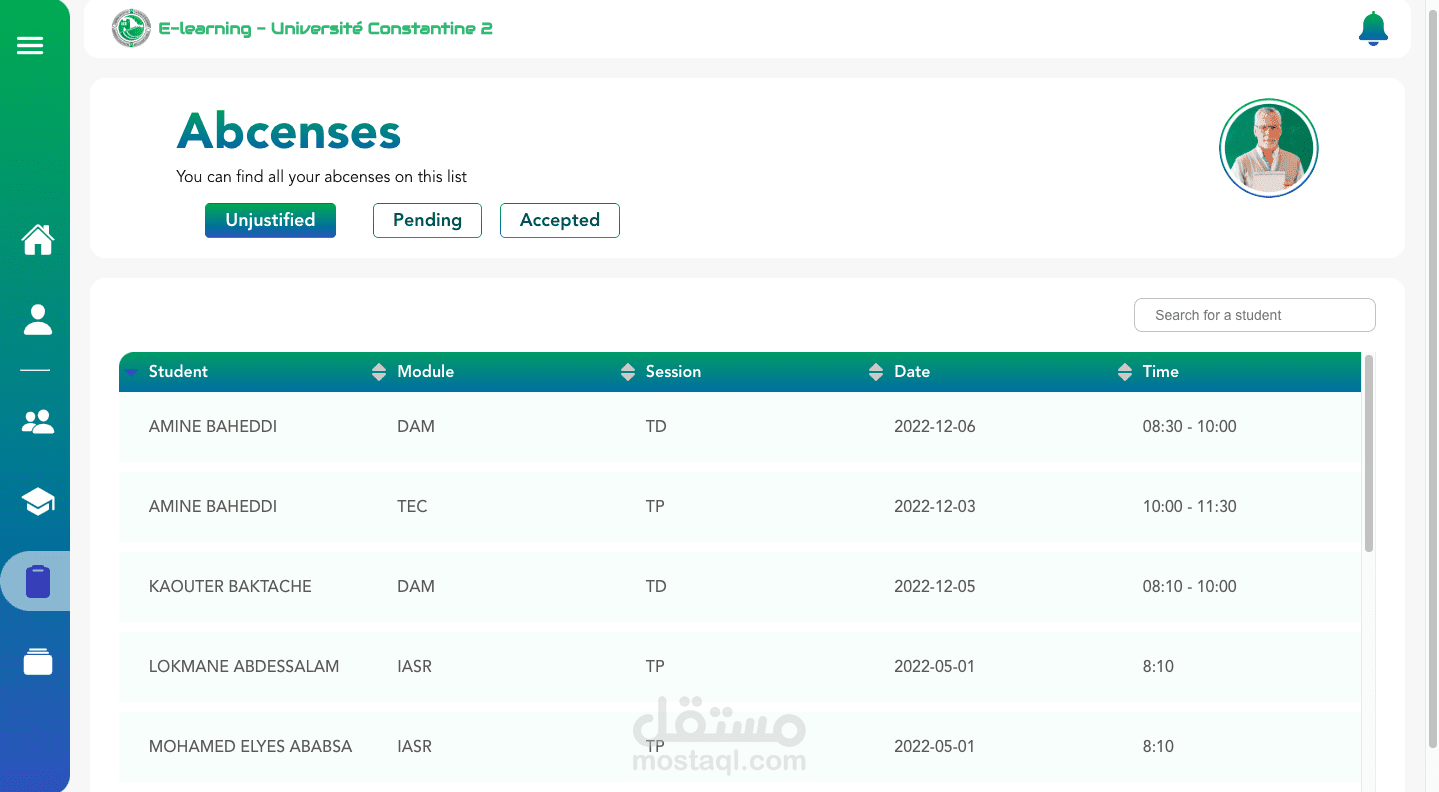Click AMINE BAHEDDI in the DAM row
The height and width of the screenshot is (792, 1439).
tap(213, 426)
